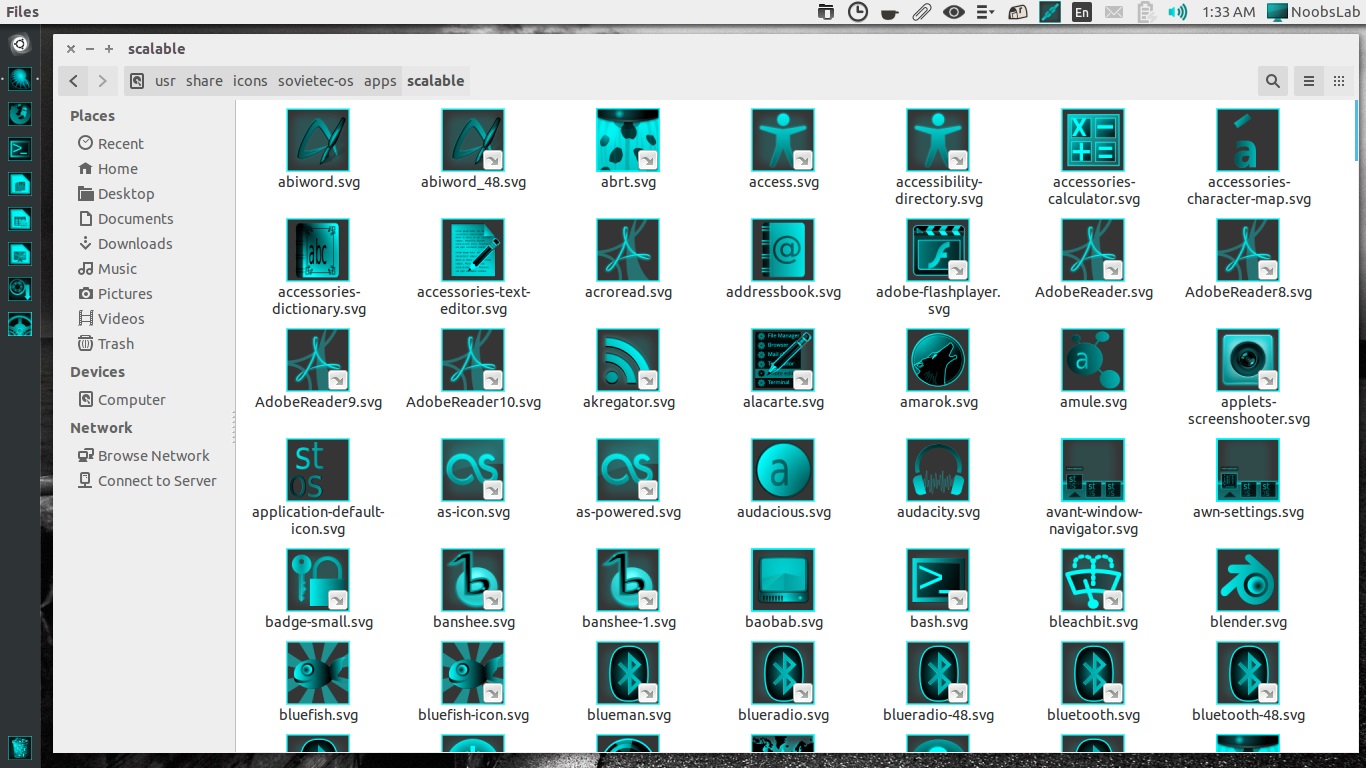Go to the icons folder in path bar
The height and width of the screenshot is (768, 1366).
click(250, 81)
